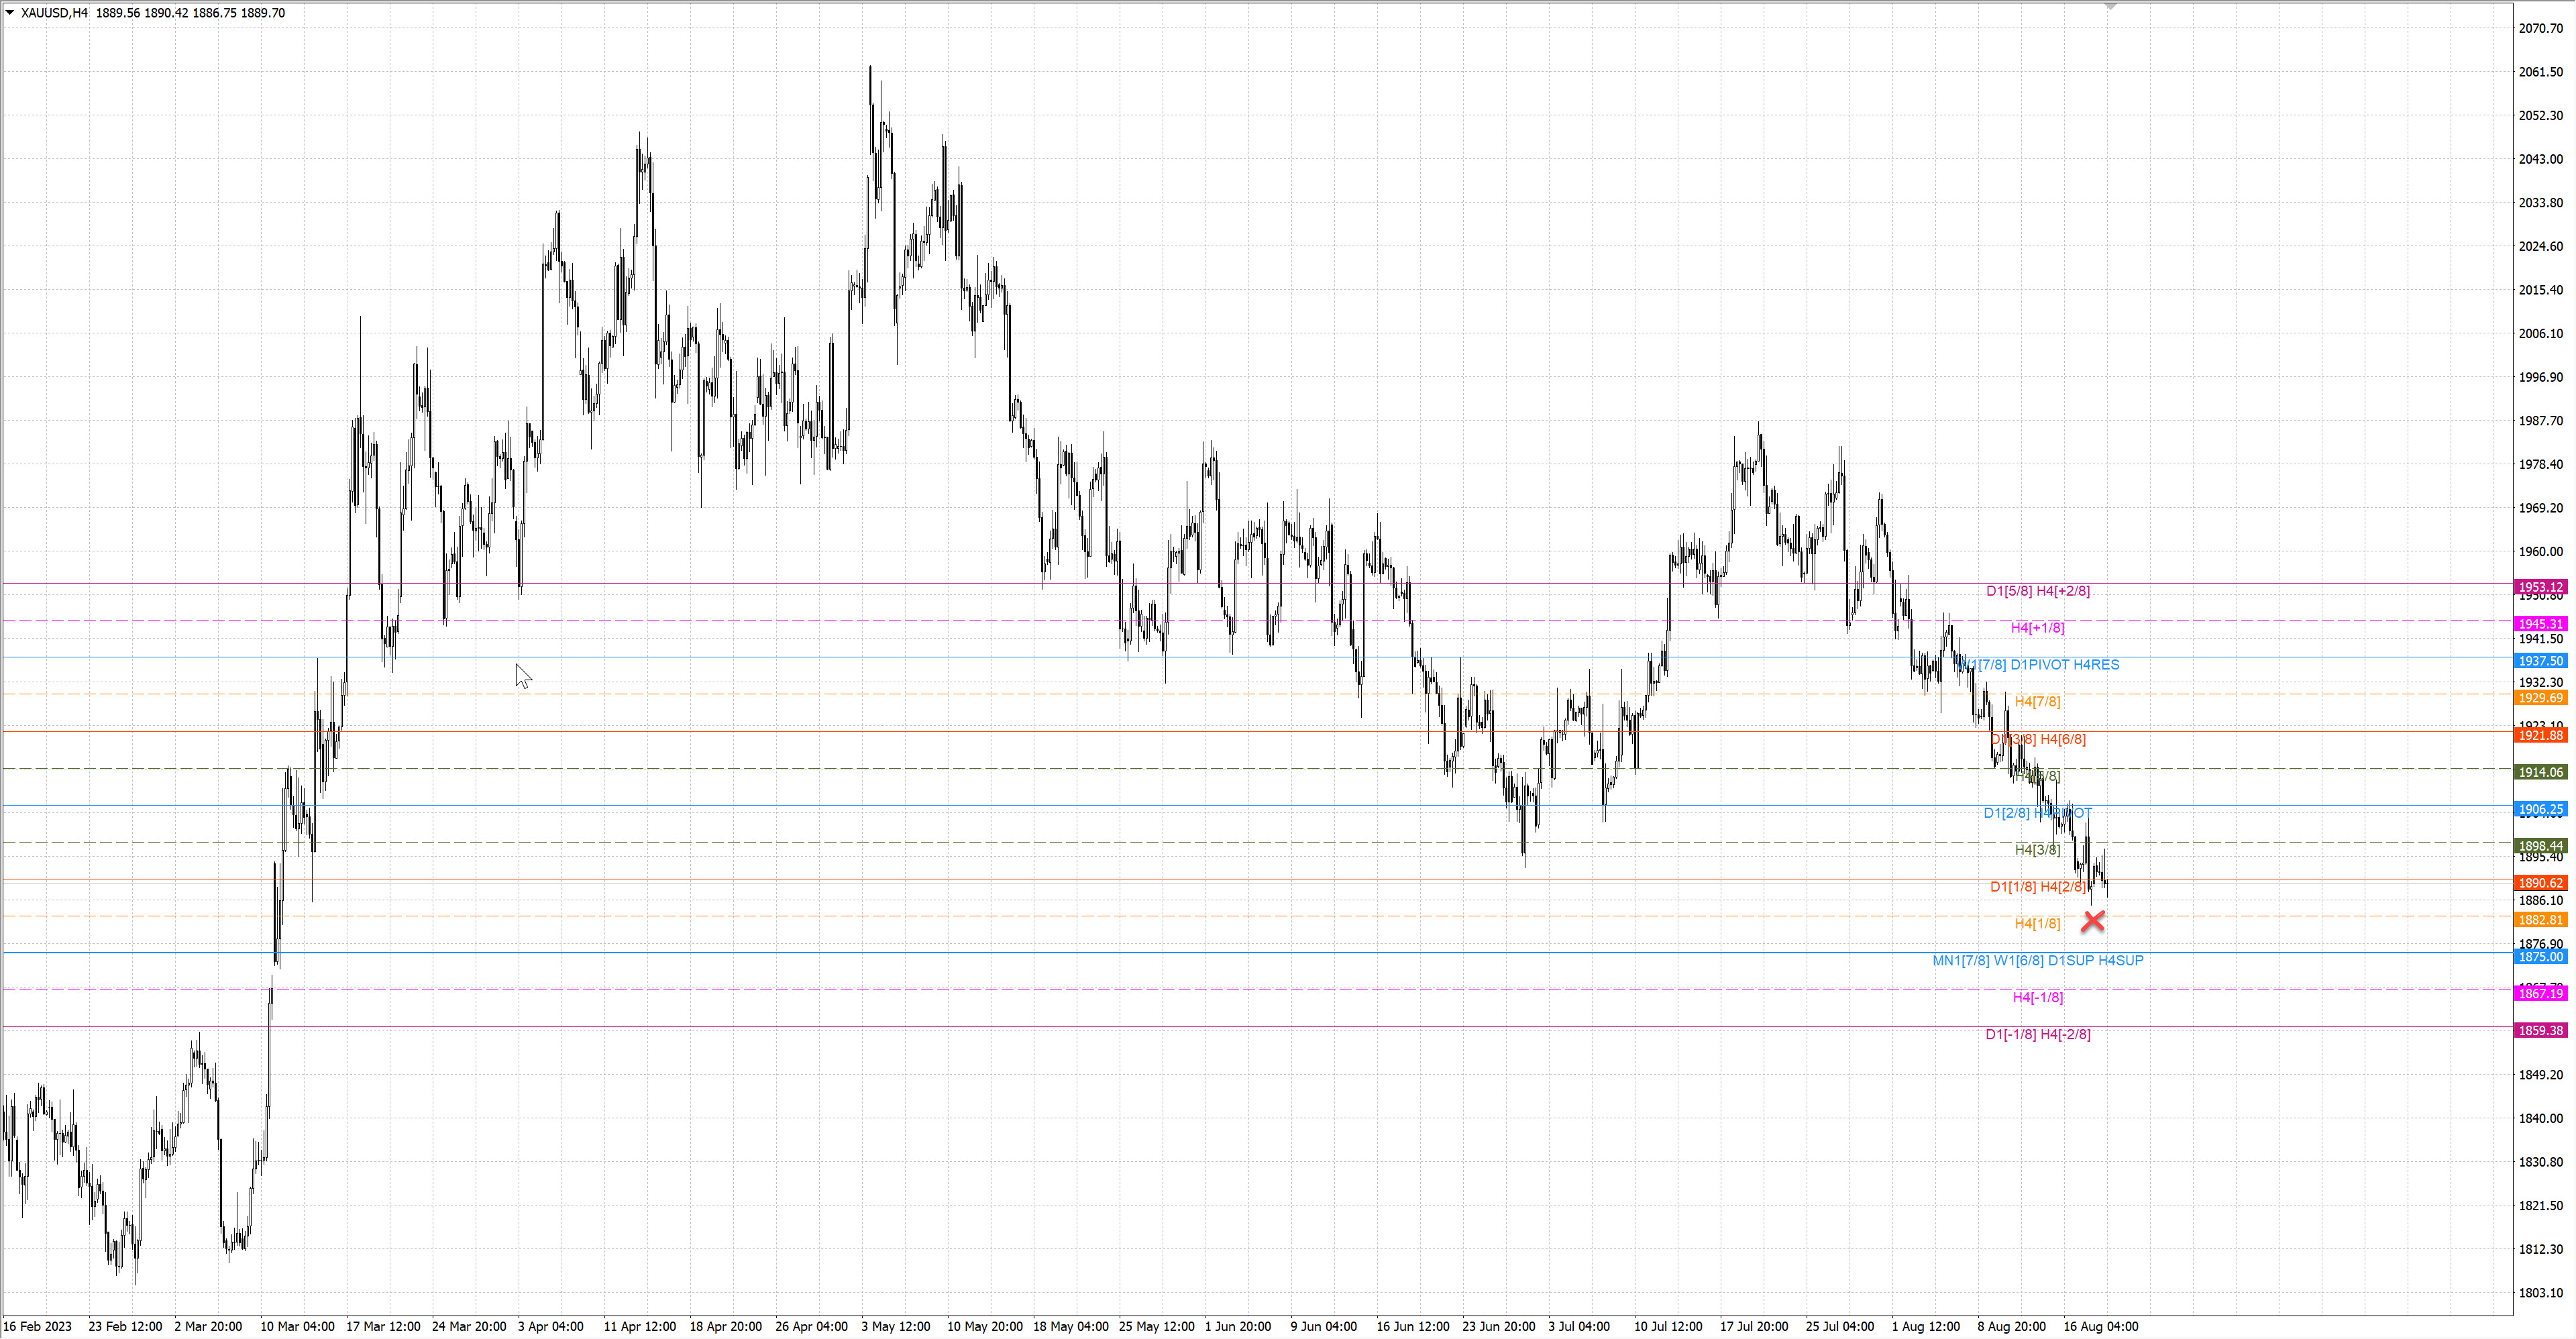Open the dropdown arrow beside XAUUSD,H4
This screenshot has width=2576, height=1339.
tap(10, 12)
